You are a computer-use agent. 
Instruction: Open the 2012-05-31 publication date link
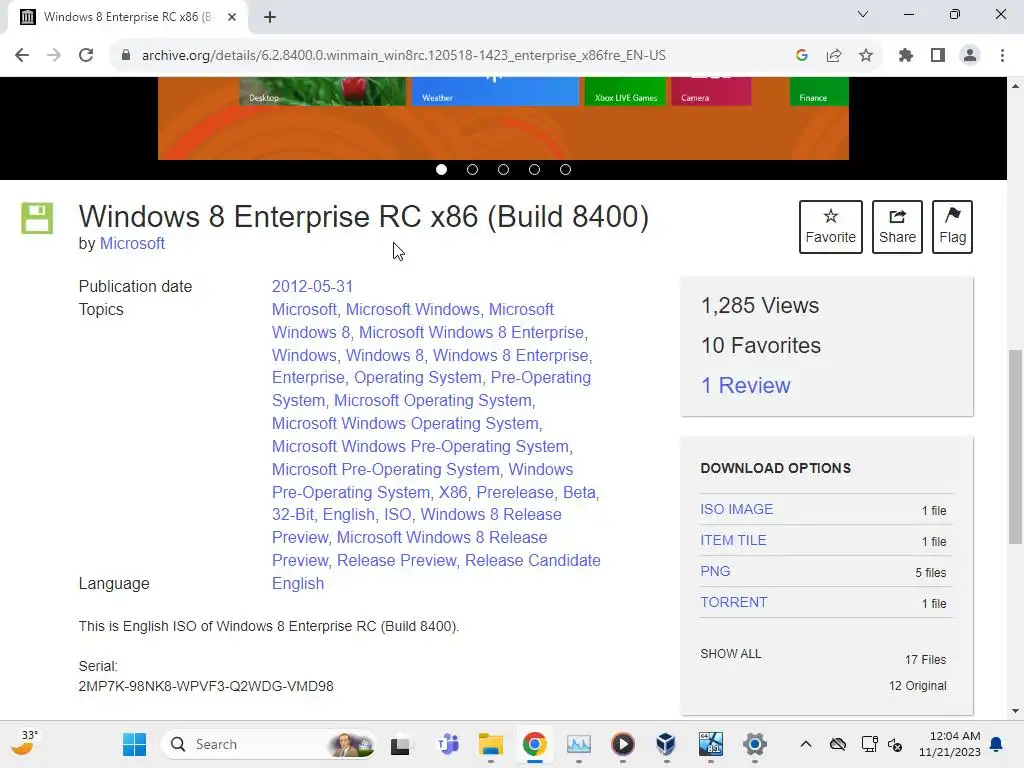coord(312,287)
